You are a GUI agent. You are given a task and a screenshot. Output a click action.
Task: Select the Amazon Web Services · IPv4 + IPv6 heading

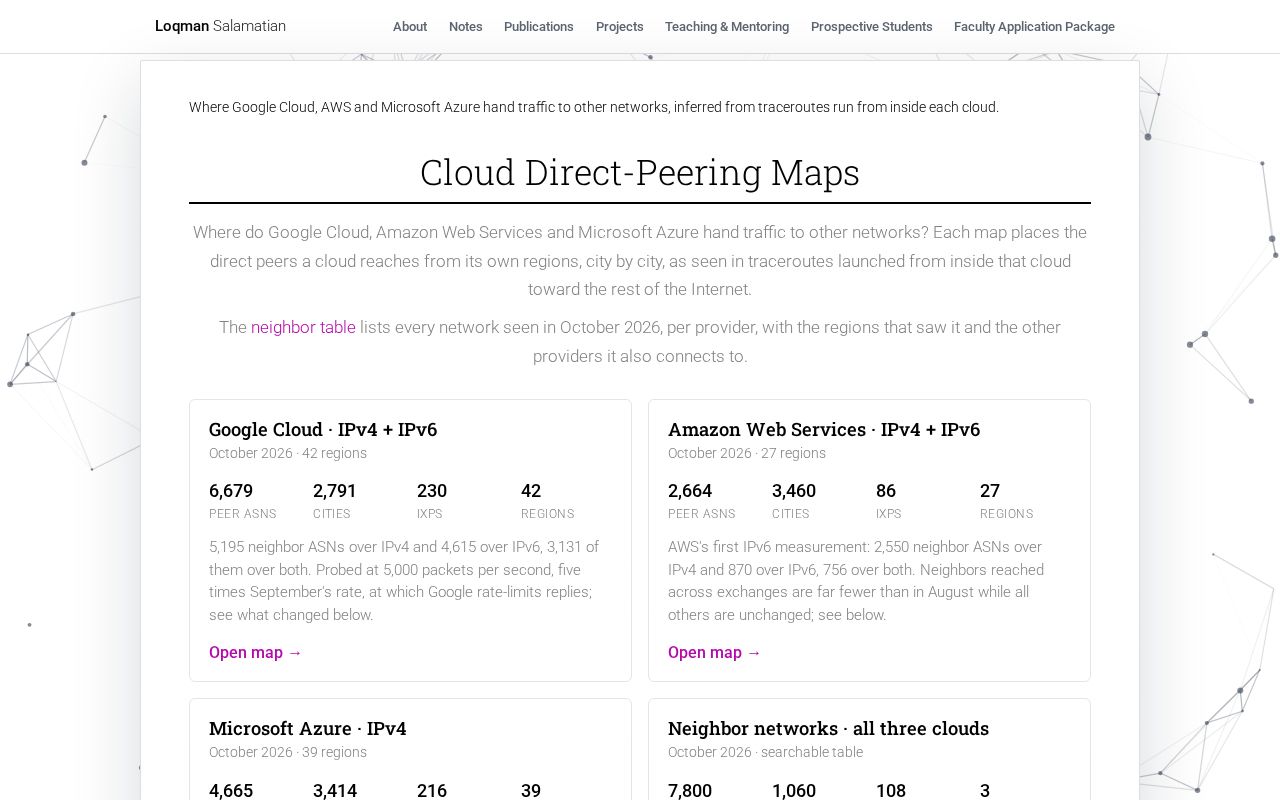824,429
